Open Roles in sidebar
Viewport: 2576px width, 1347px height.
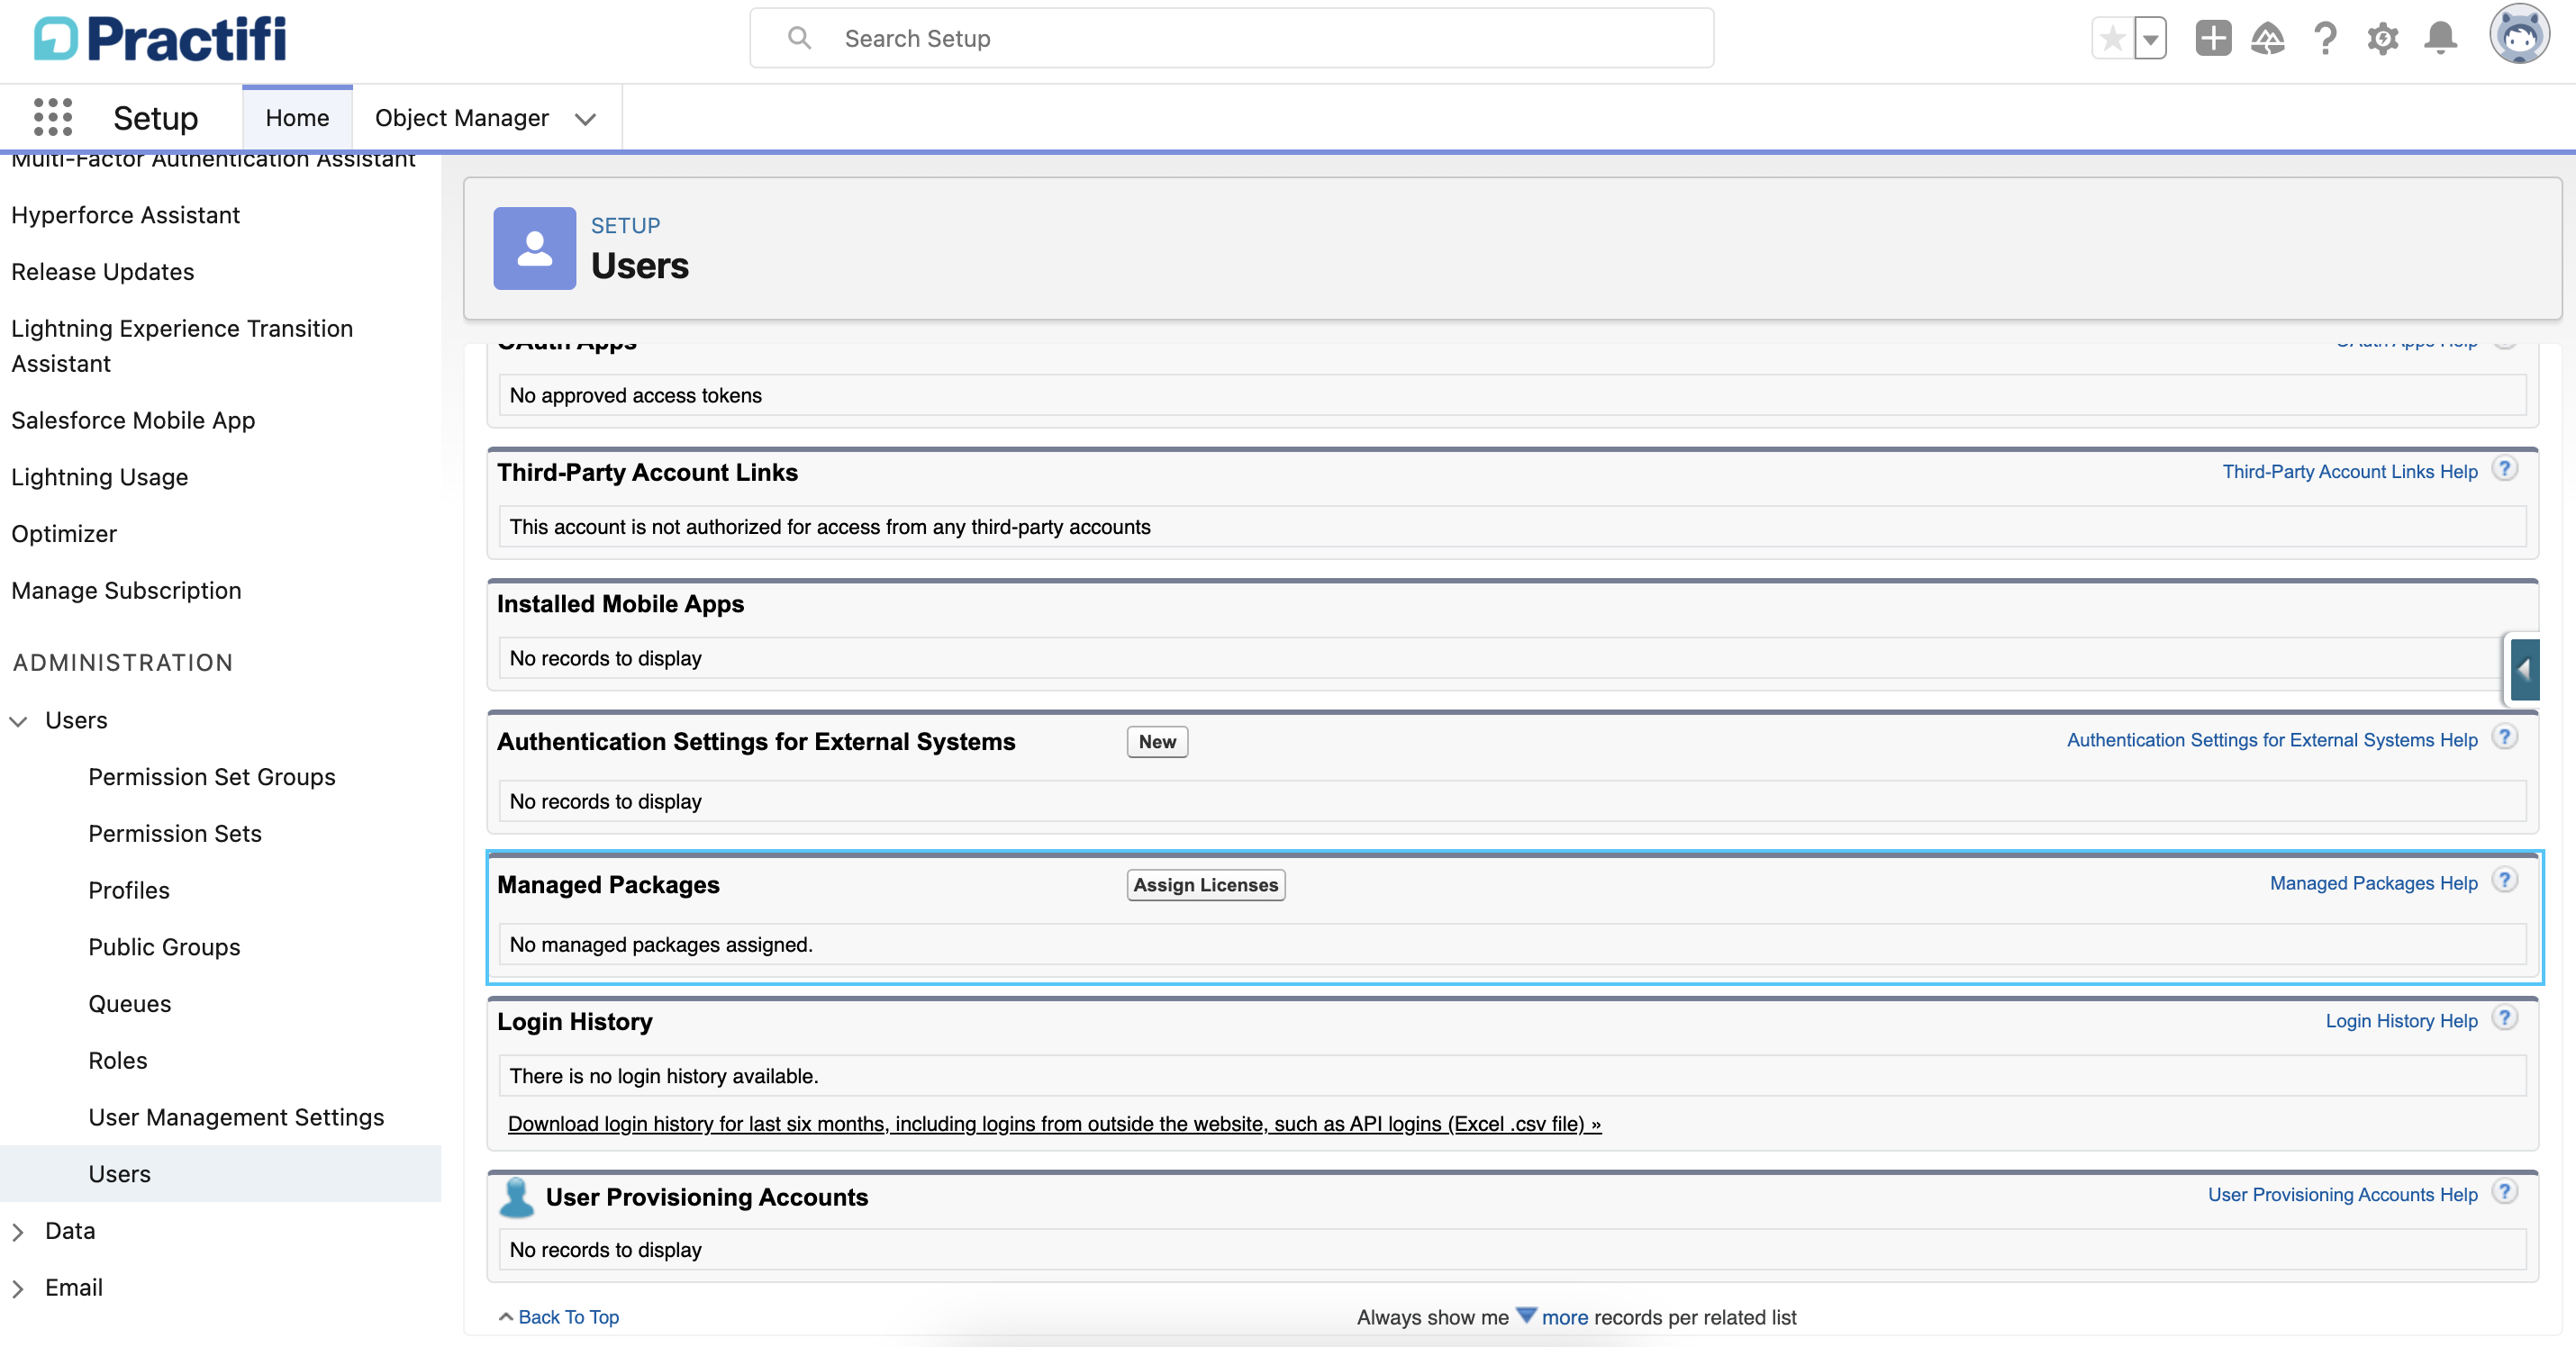tap(118, 1060)
